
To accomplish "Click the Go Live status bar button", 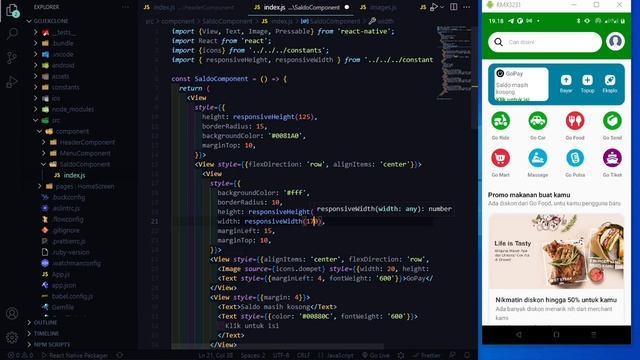I will coord(376,356).
